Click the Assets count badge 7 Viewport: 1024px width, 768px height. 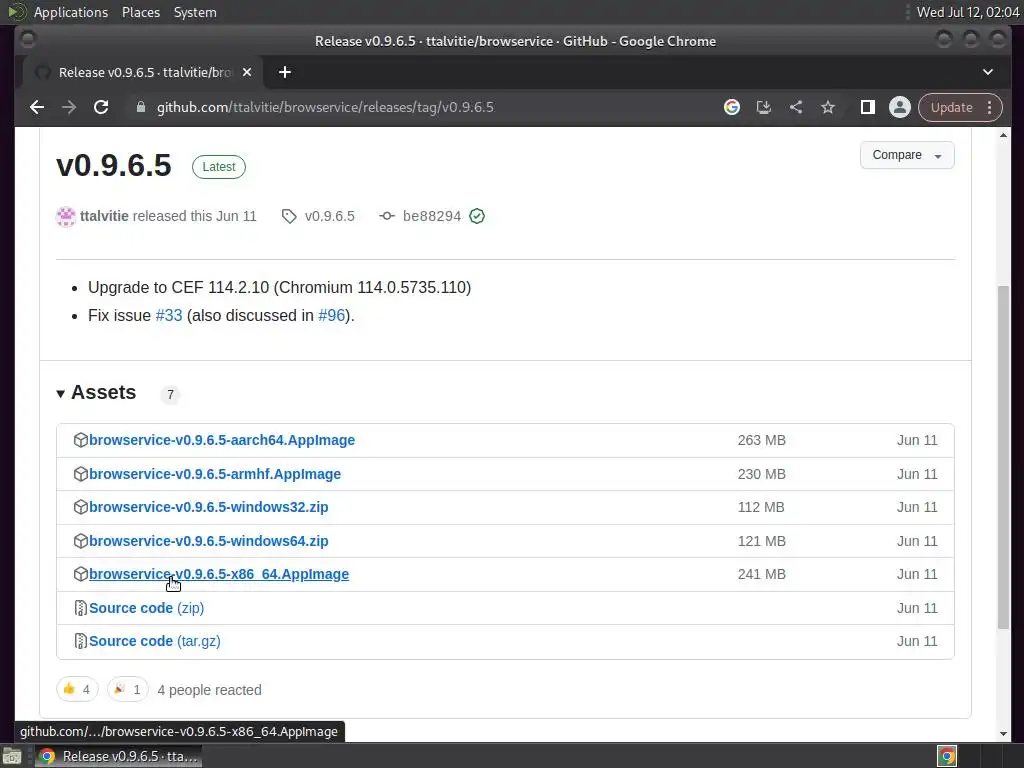point(170,394)
